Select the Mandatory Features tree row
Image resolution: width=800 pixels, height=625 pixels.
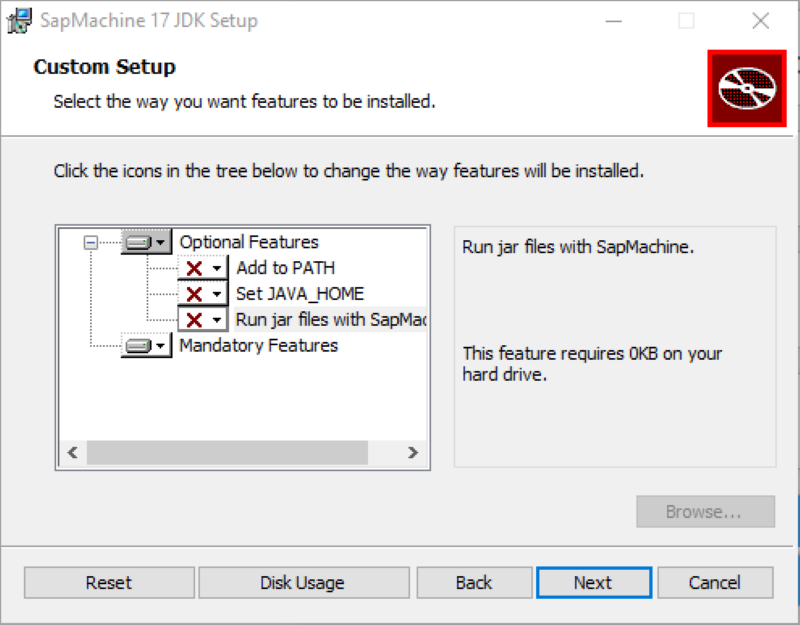pos(258,346)
